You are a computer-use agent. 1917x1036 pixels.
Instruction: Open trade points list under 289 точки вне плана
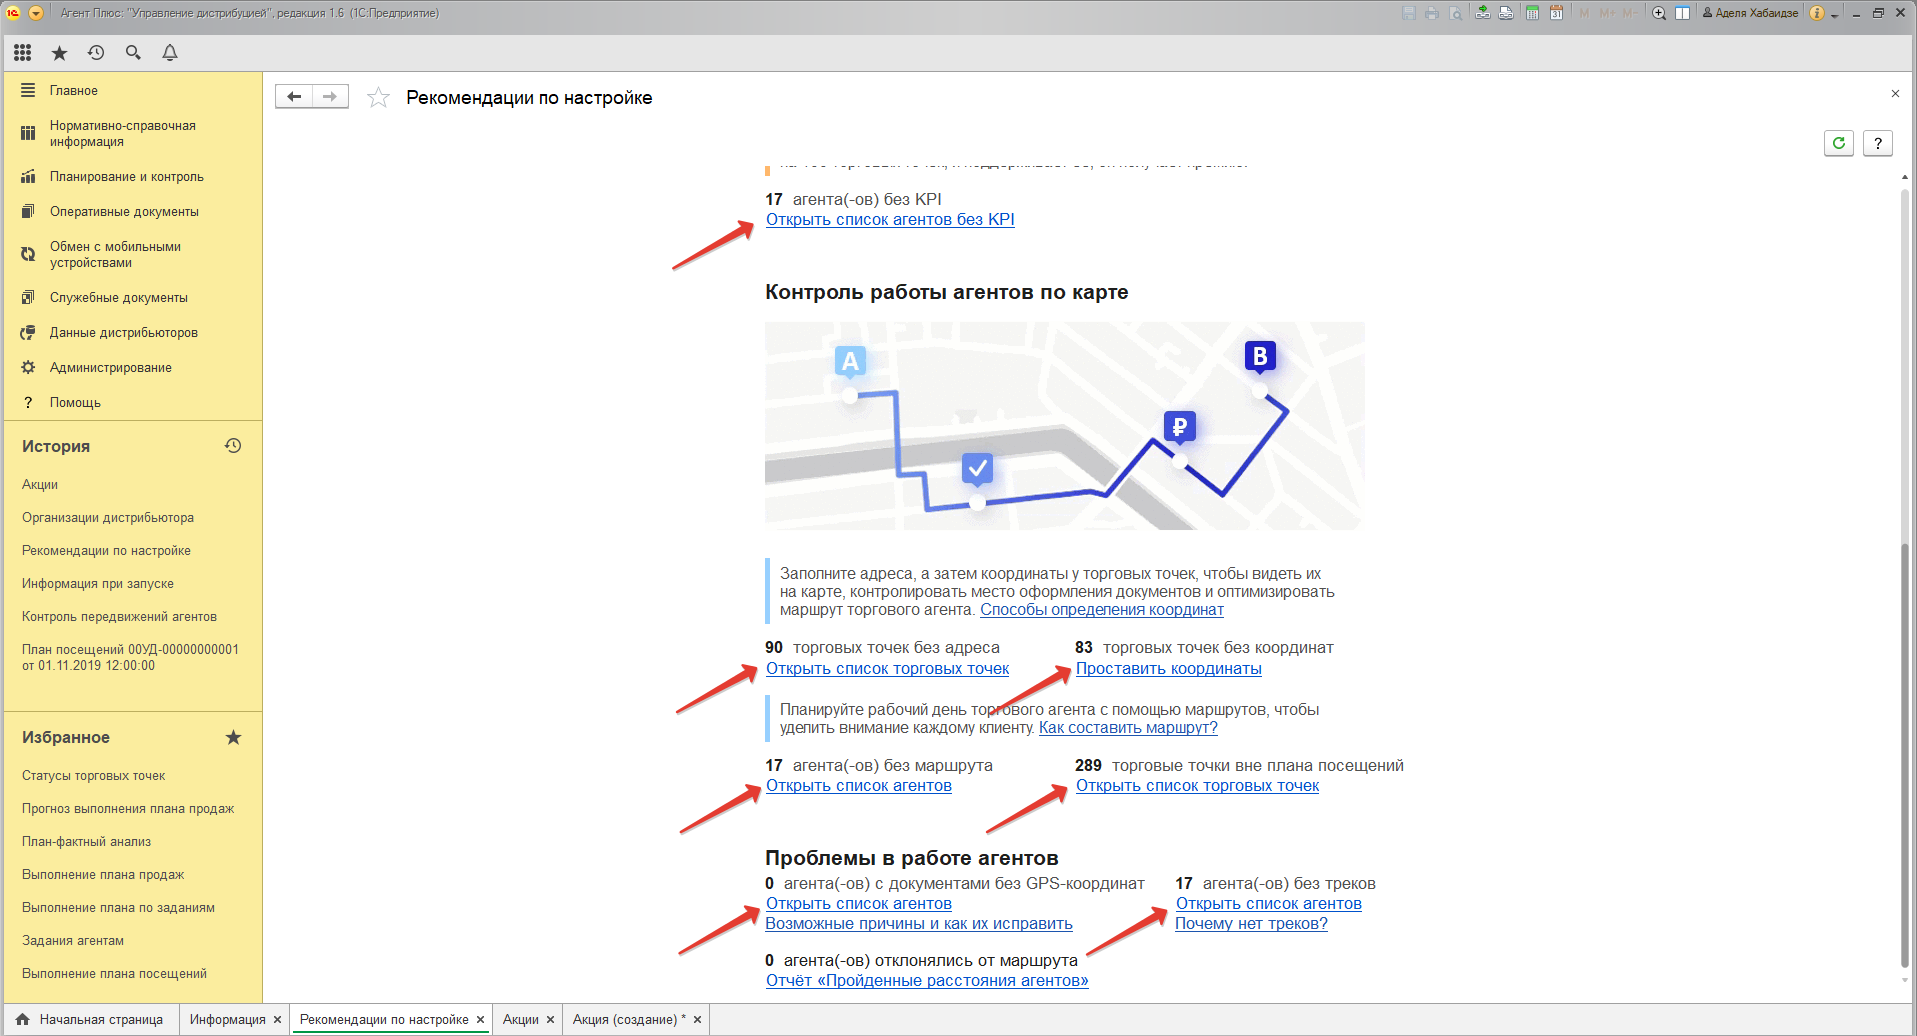tap(1198, 785)
